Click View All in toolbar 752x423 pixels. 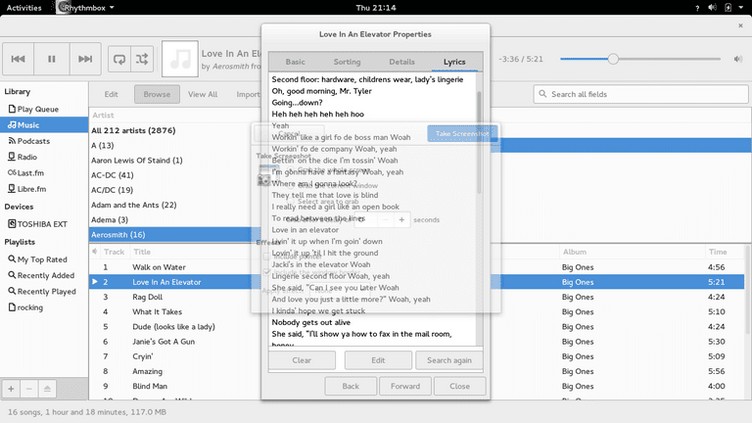(x=202, y=94)
